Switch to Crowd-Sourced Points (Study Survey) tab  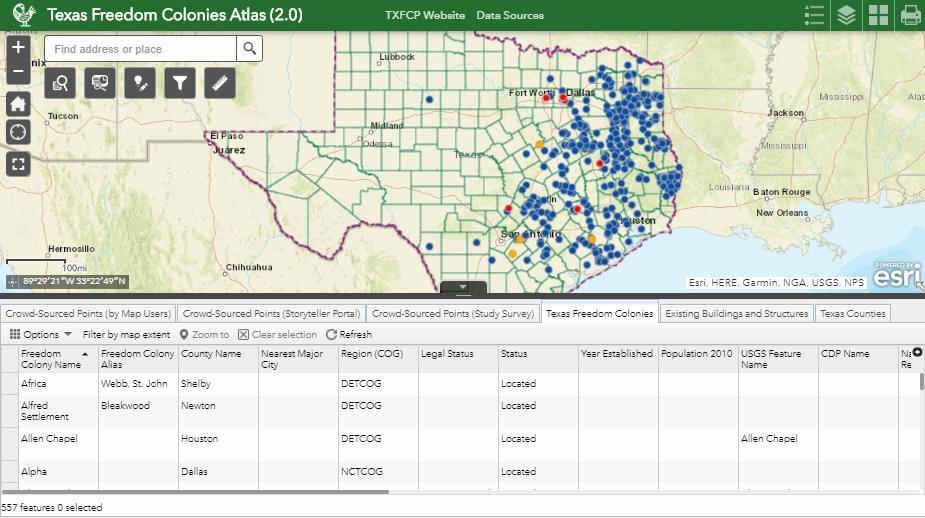(x=453, y=313)
